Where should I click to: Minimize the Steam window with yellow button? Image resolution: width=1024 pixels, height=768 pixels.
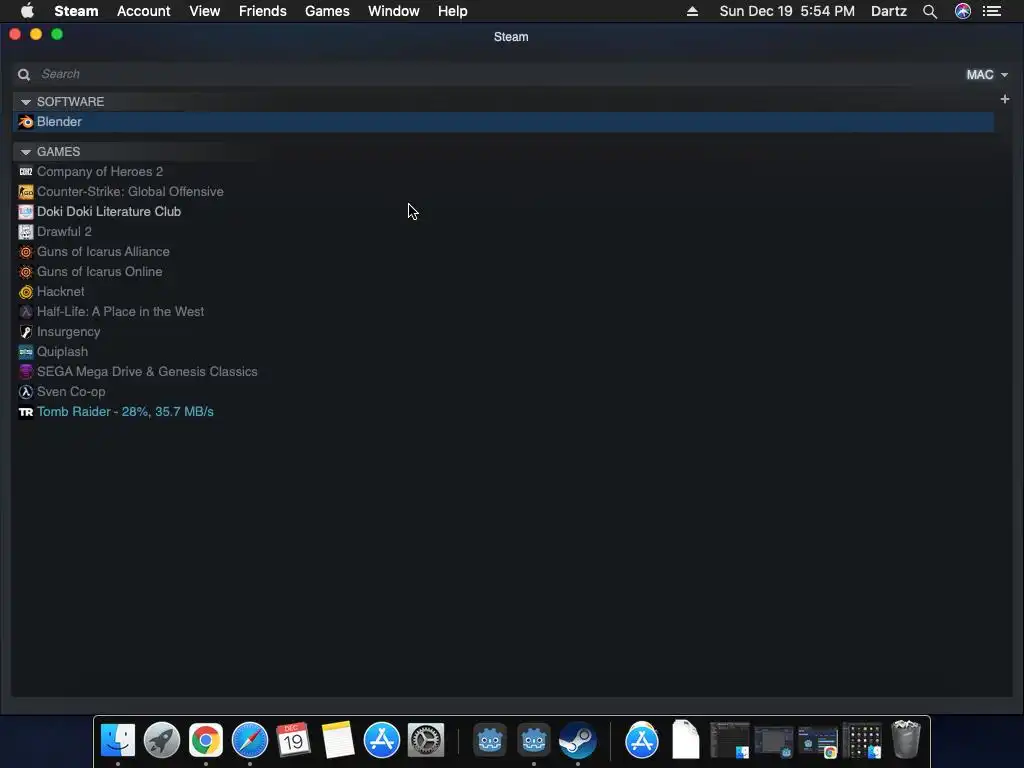[36, 34]
